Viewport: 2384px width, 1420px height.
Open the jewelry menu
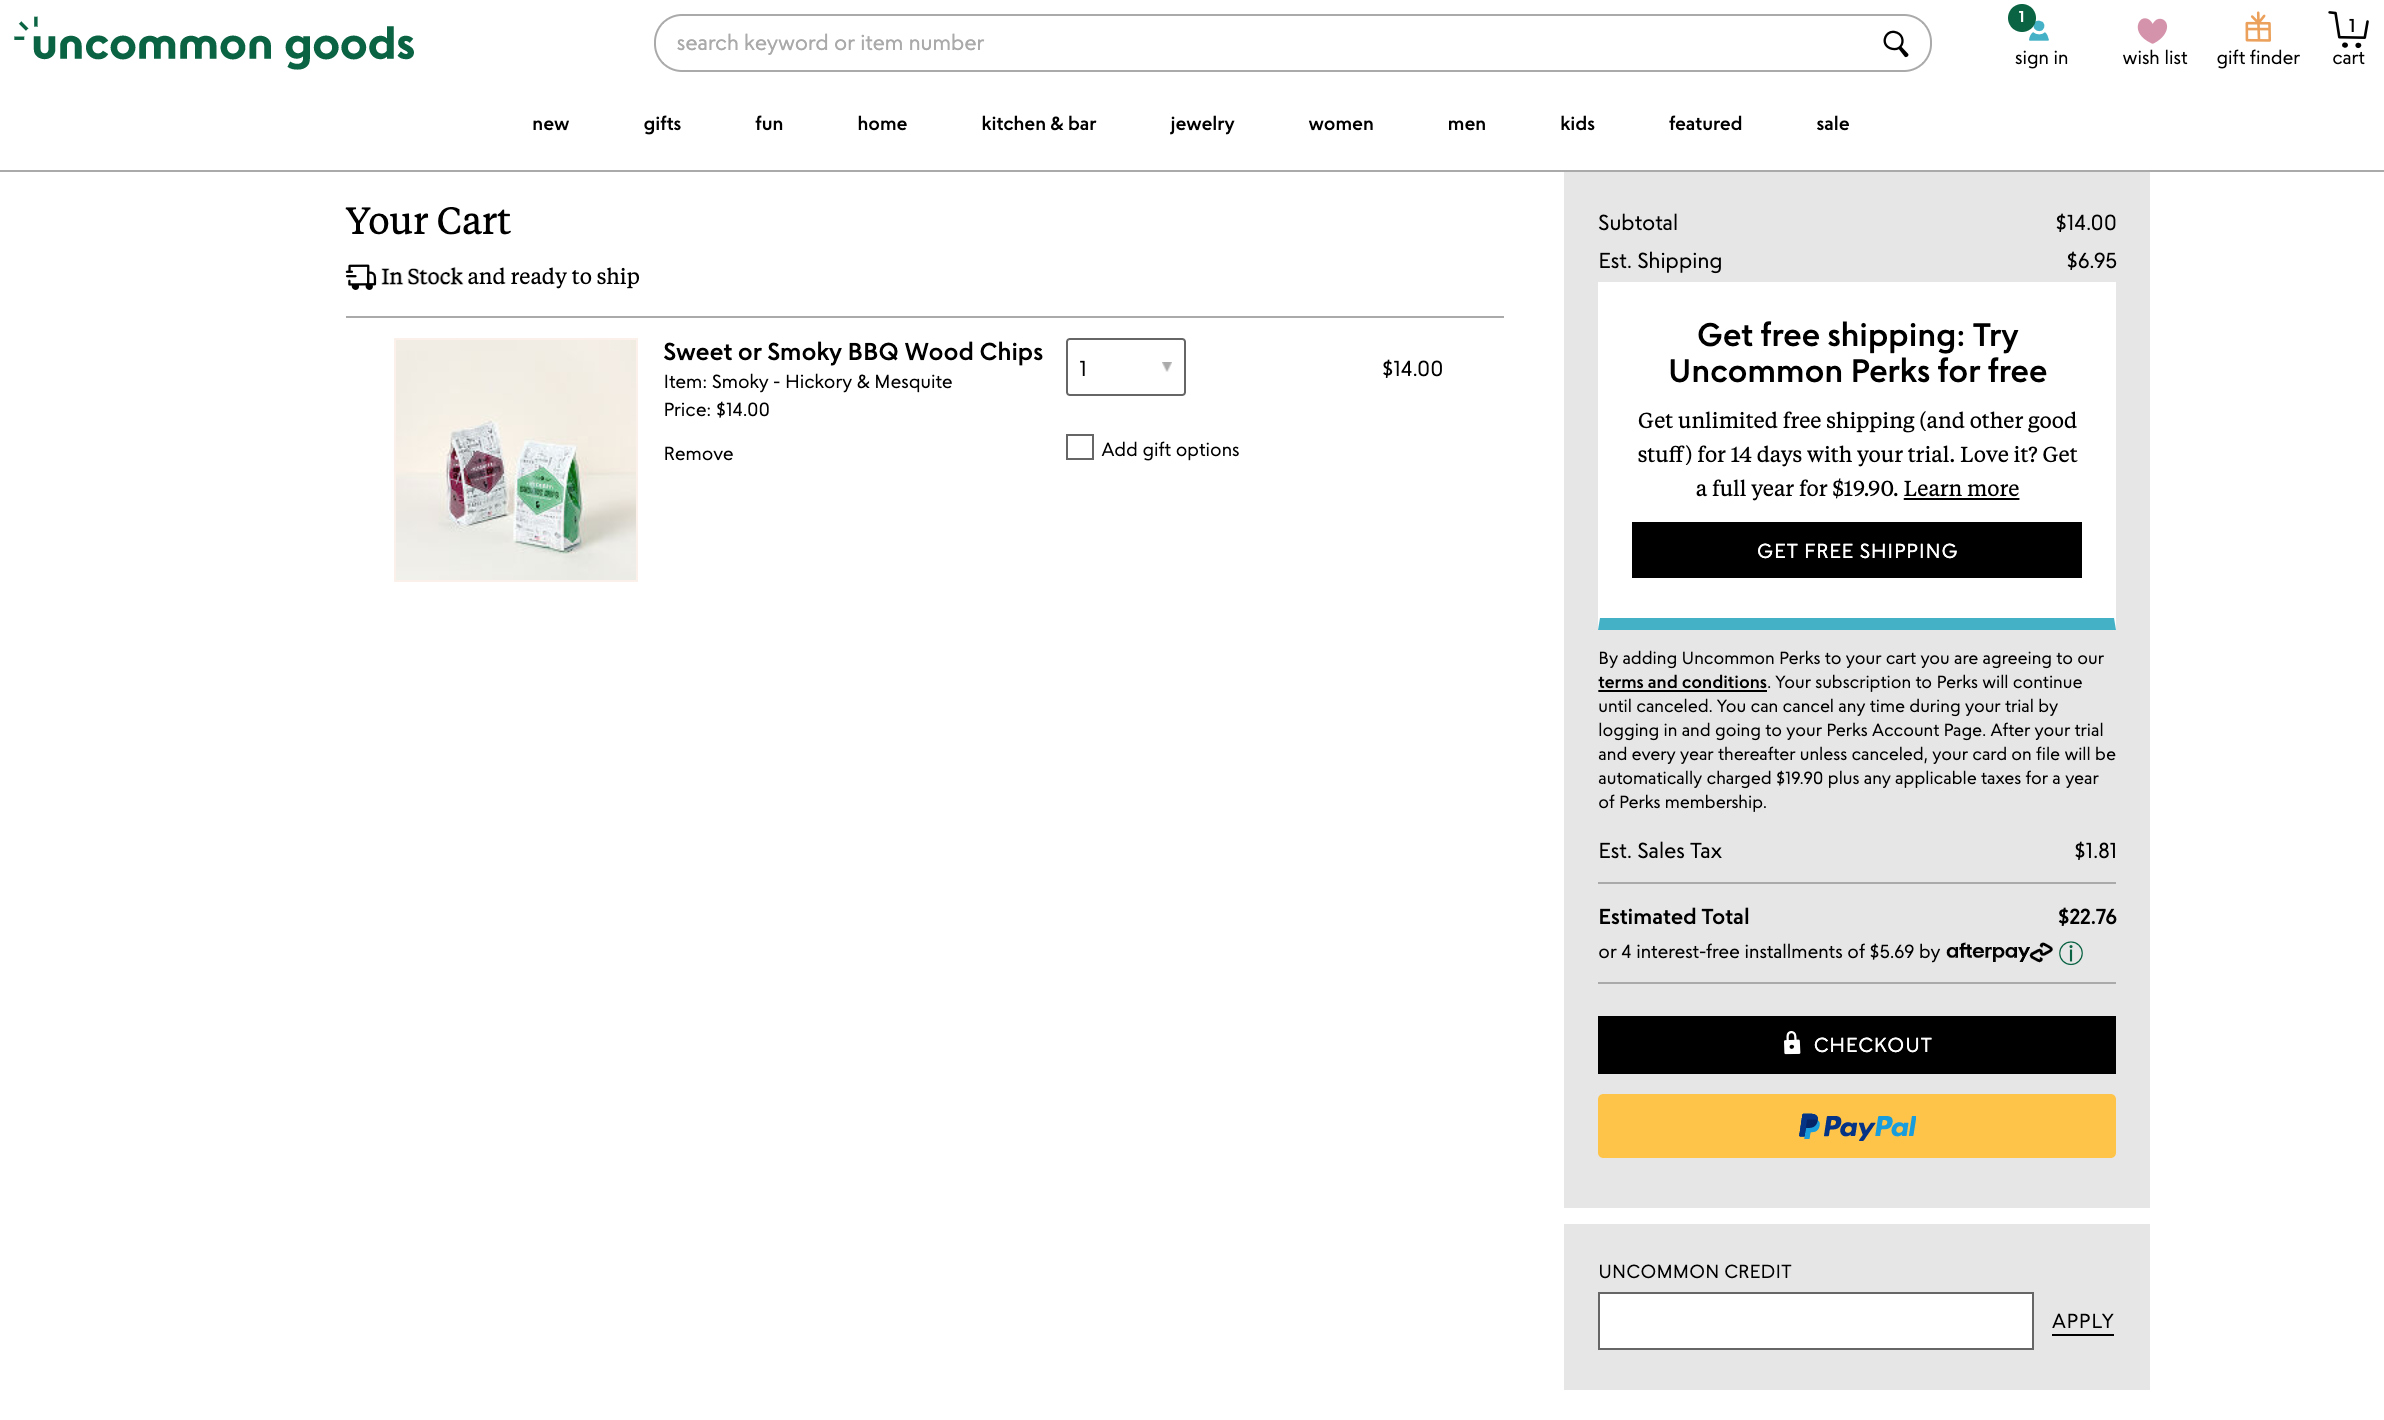point(1202,123)
